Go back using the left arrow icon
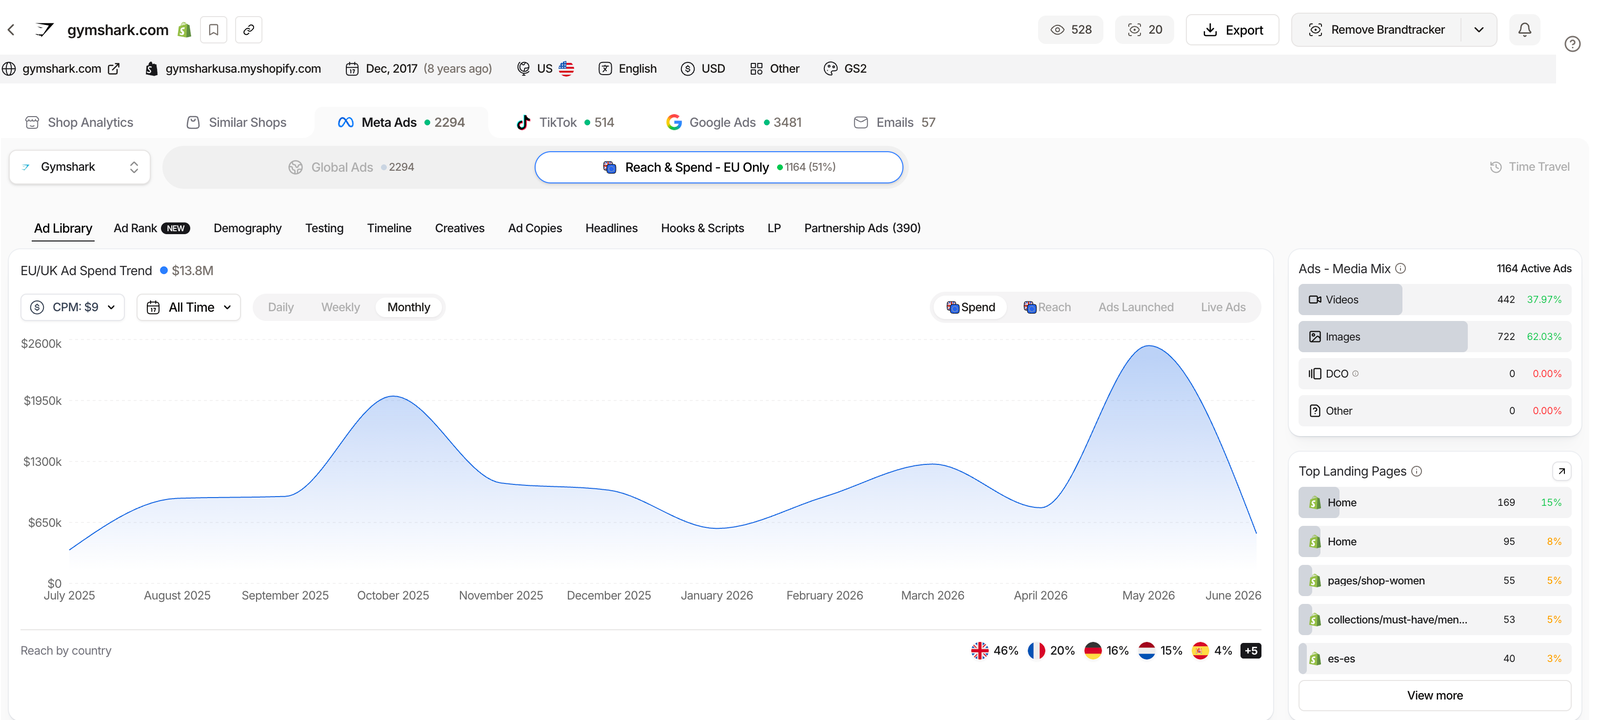The width and height of the screenshot is (1600, 720). point(11,30)
